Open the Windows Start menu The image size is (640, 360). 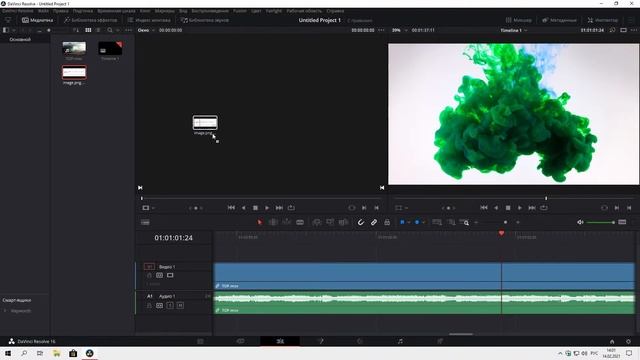click(8, 353)
